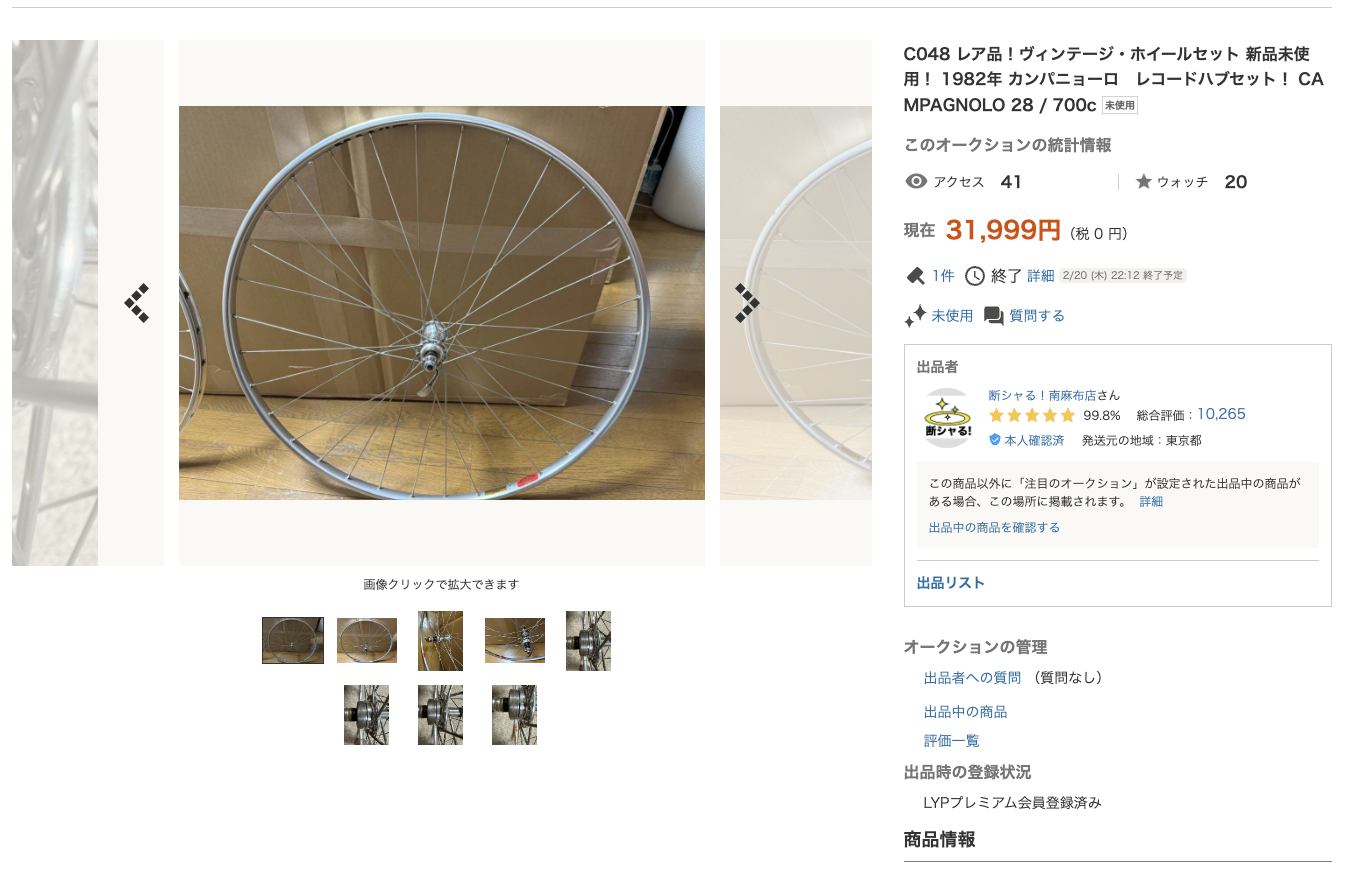The image size is (1346, 869).
Task: Advance carousel with right arrow icon
Action: tap(747, 303)
